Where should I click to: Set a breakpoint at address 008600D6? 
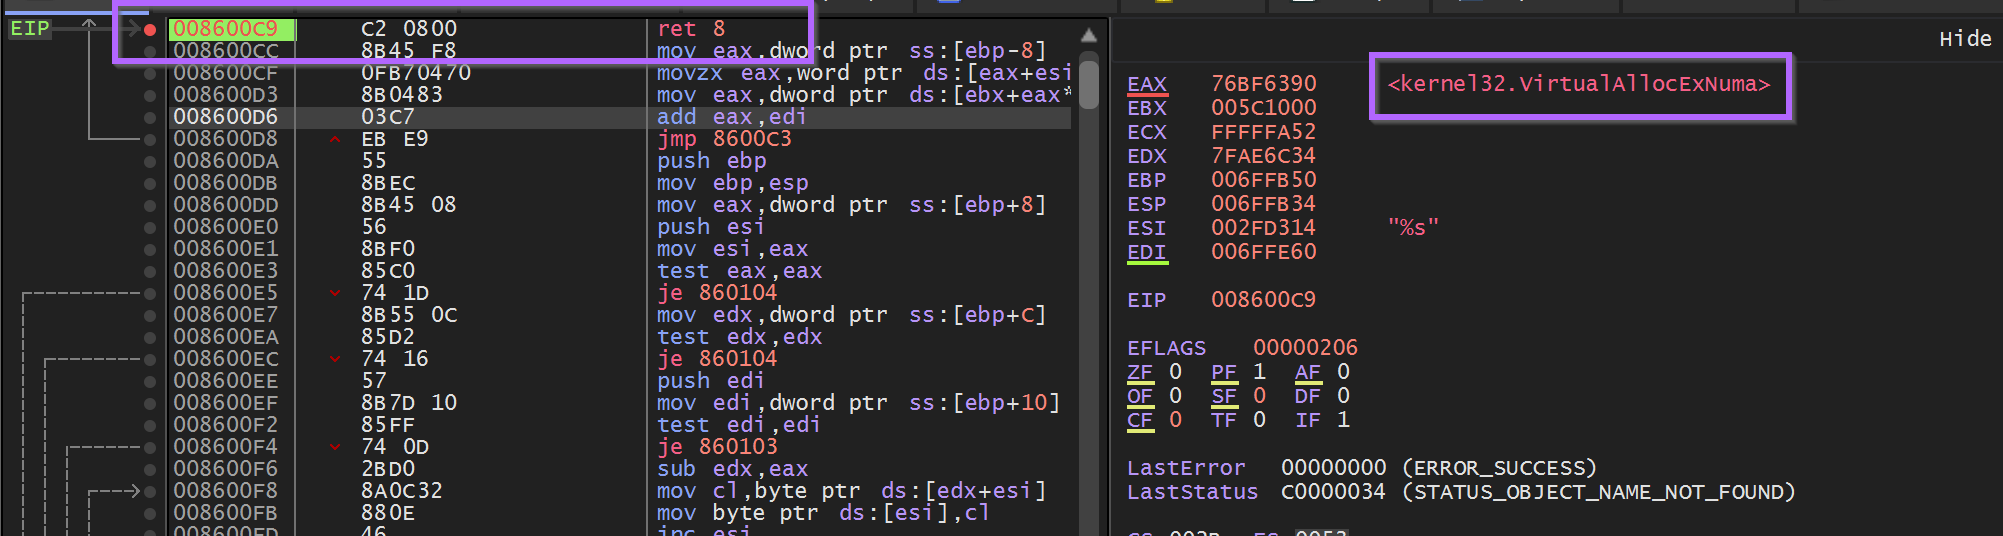[x=150, y=117]
